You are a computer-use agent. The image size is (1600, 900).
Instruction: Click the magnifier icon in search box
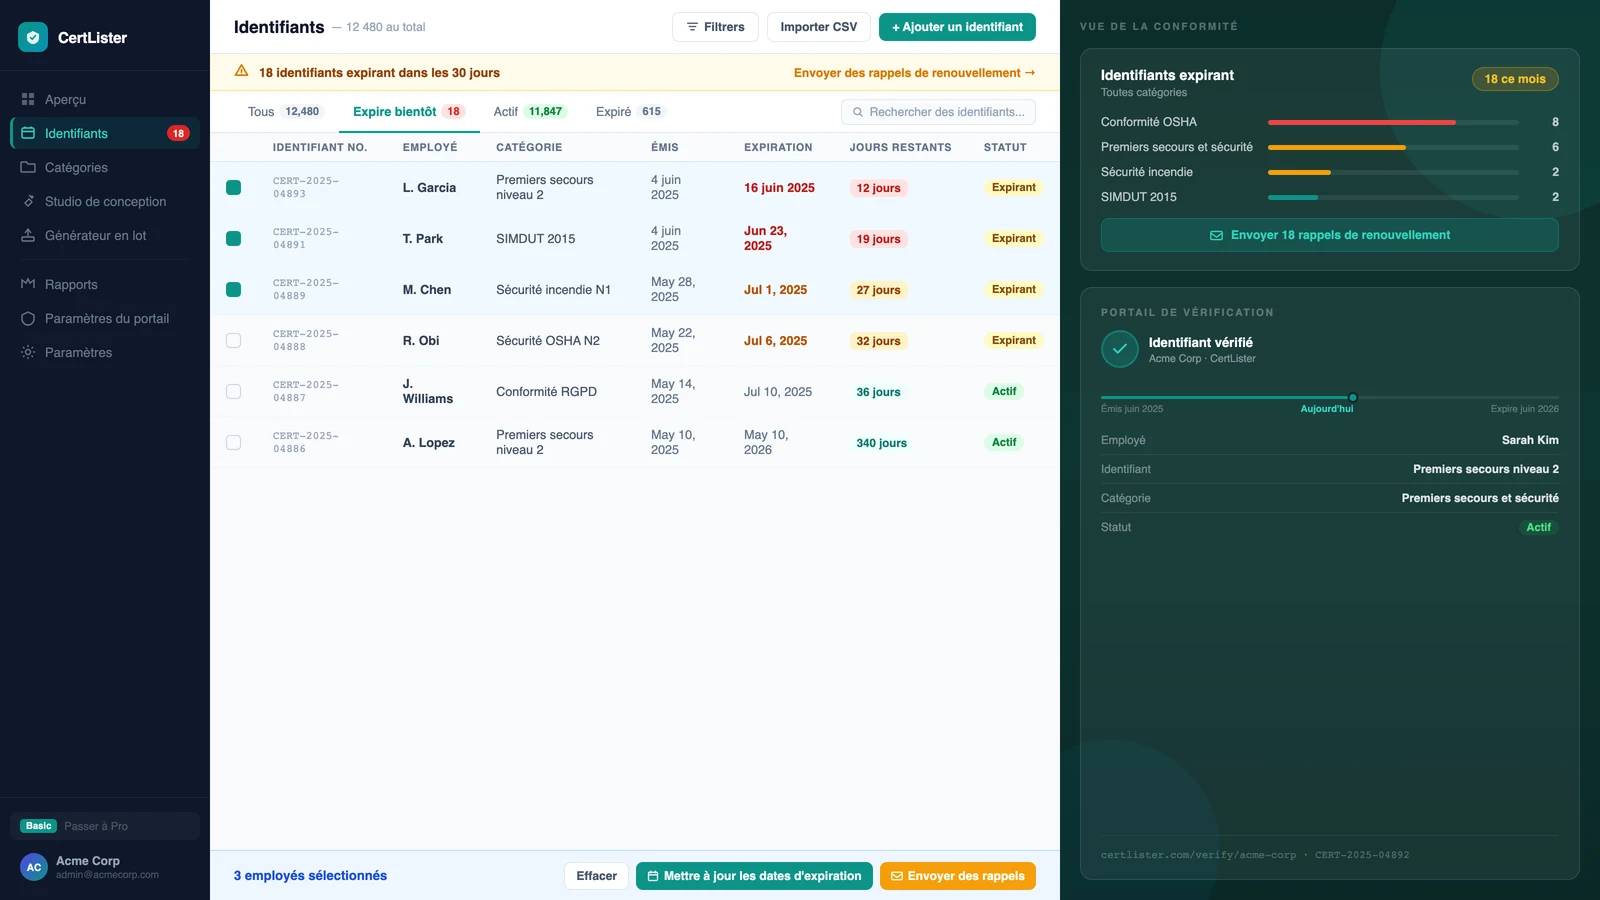[x=858, y=112]
